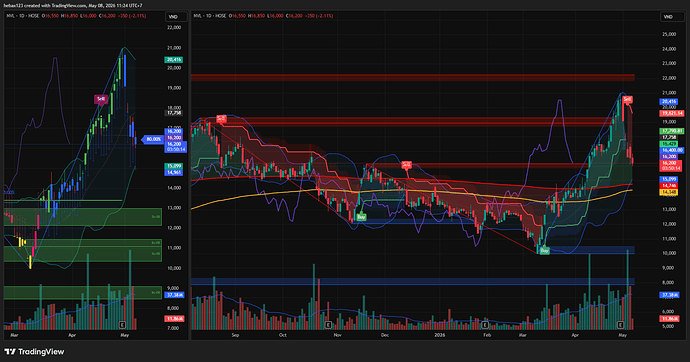The width and height of the screenshot is (690, 362).
Task: Click Sep on right chart time axis
Action: pos(235,335)
